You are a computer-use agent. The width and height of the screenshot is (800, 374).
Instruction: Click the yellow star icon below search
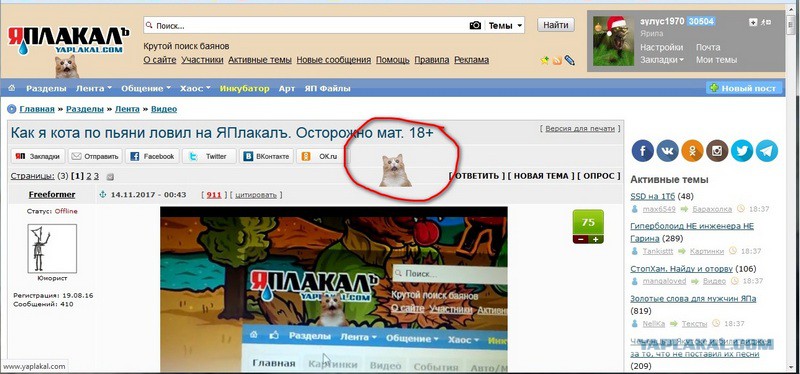(545, 60)
